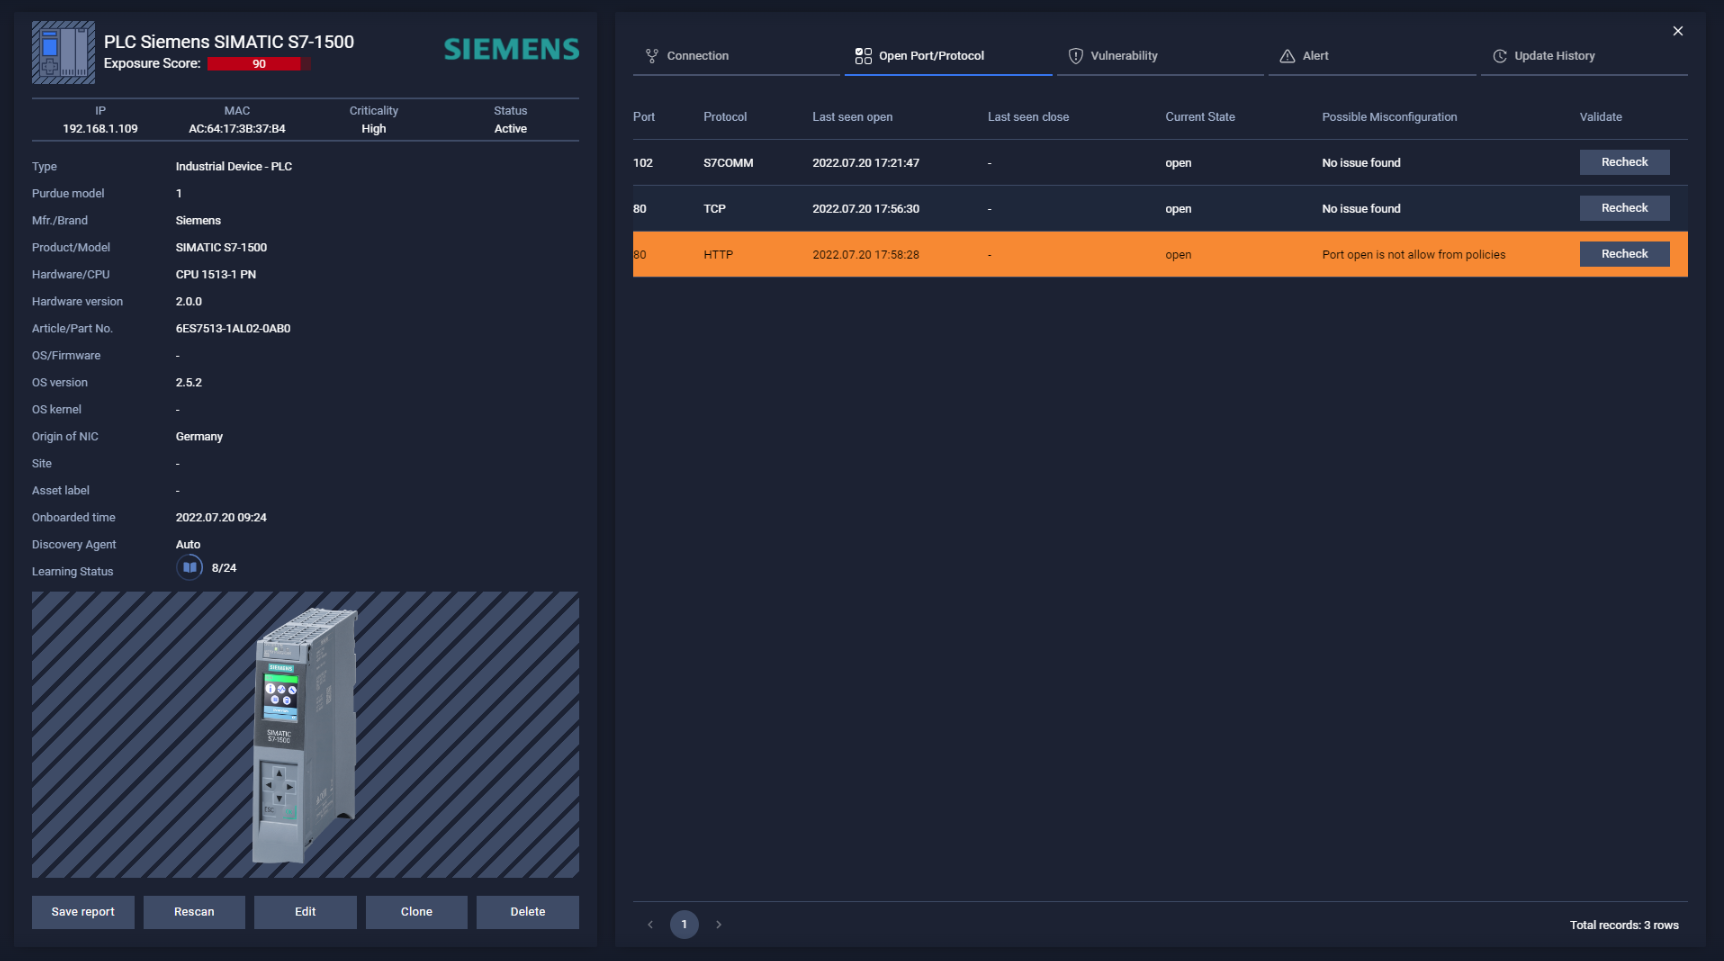Click the Siemens brand logo
Image resolution: width=1724 pixels, height=961 pixels.
[x=511, y=49]
